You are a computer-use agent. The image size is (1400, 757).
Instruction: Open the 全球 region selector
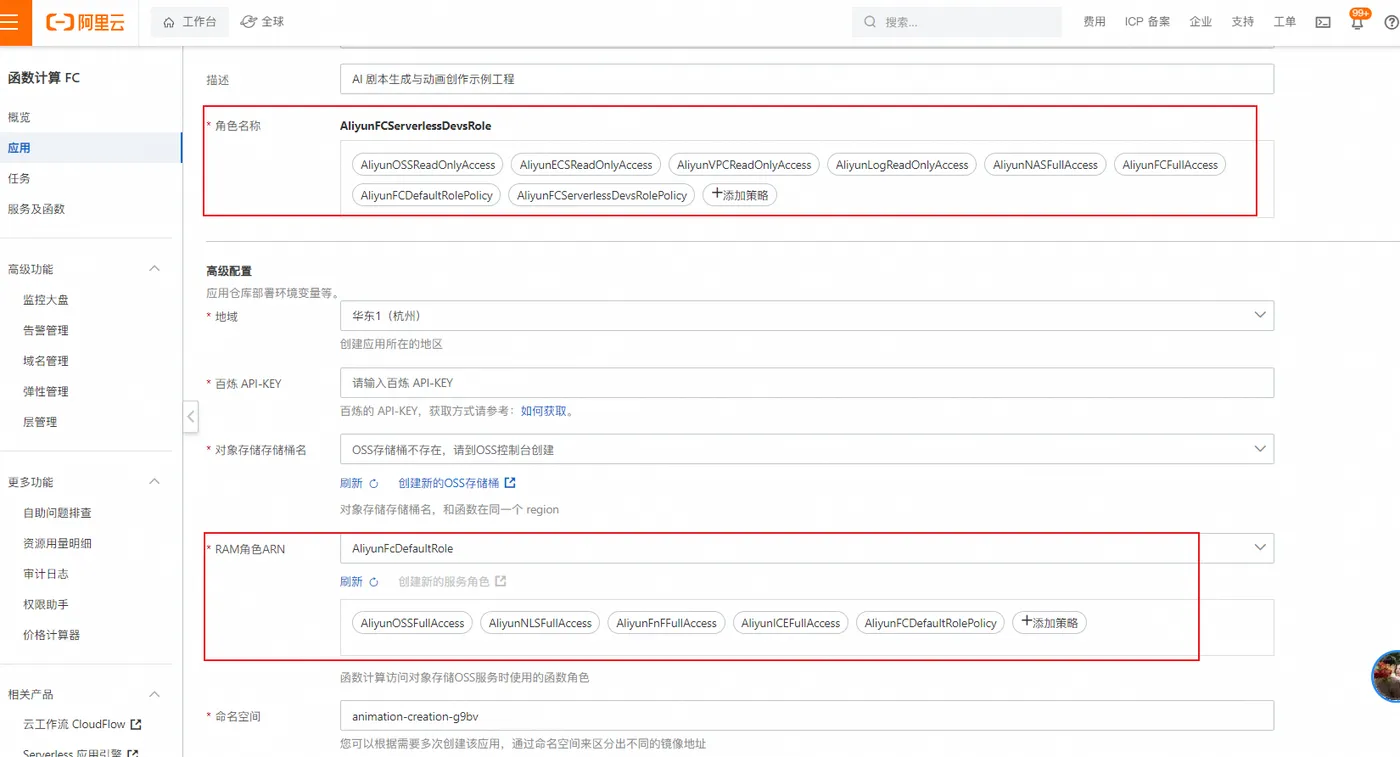263,22
